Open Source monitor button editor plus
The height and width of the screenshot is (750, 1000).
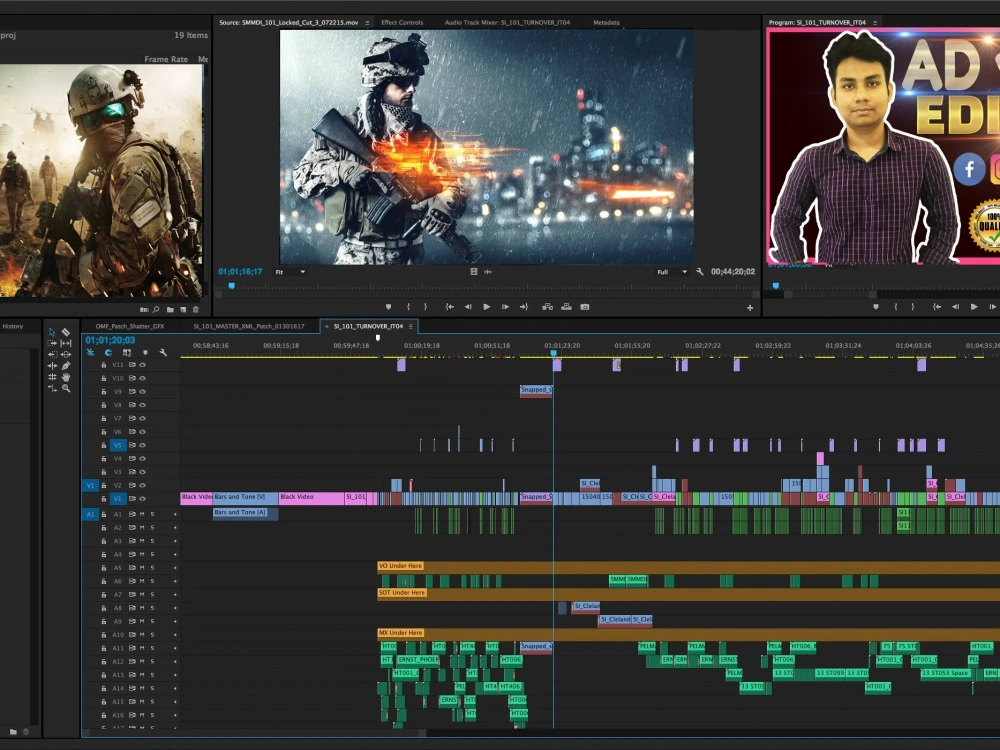click(750, 308)
